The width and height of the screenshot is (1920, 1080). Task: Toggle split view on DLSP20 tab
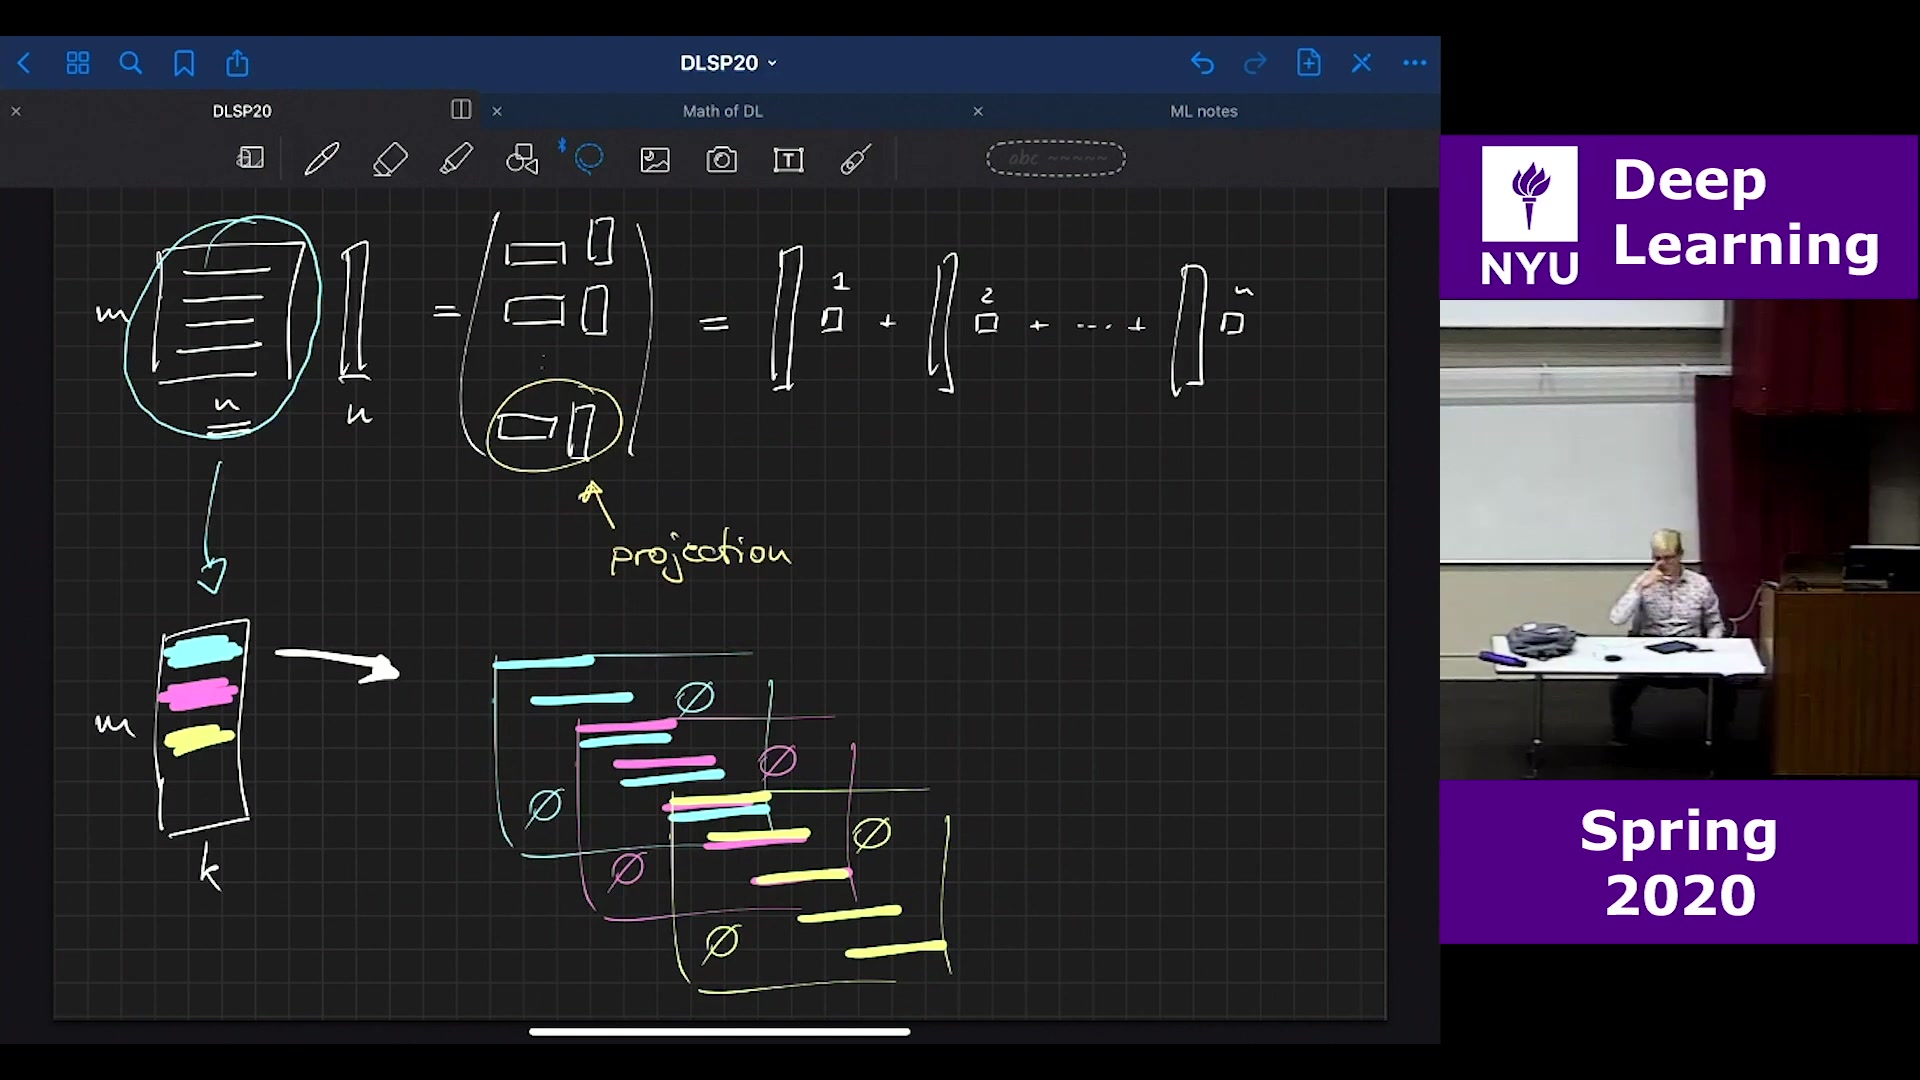[461, 110]
